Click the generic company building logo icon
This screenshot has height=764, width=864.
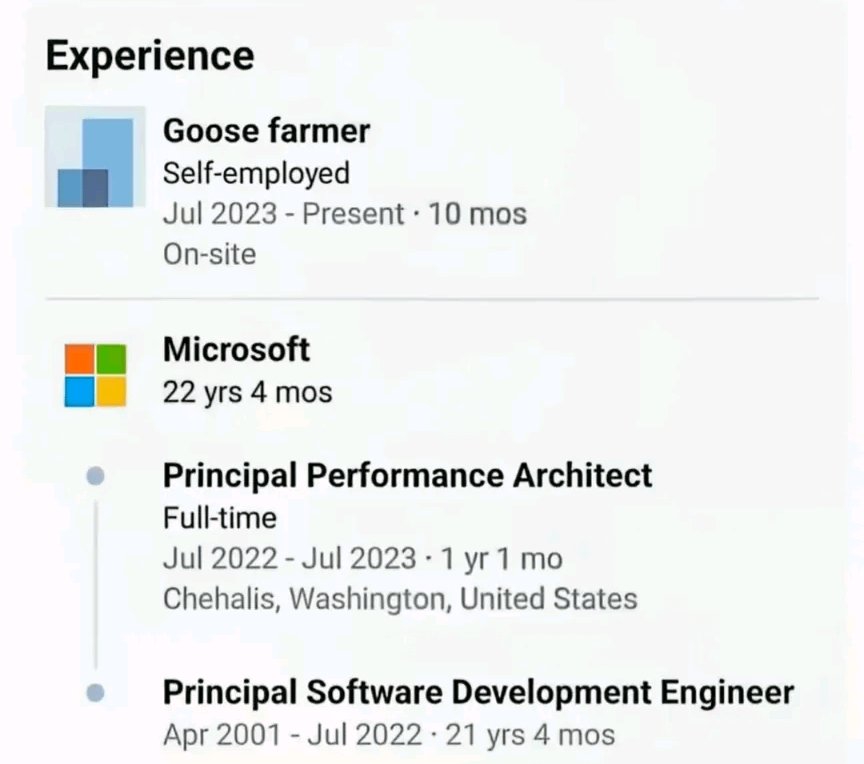click(95, 157)
